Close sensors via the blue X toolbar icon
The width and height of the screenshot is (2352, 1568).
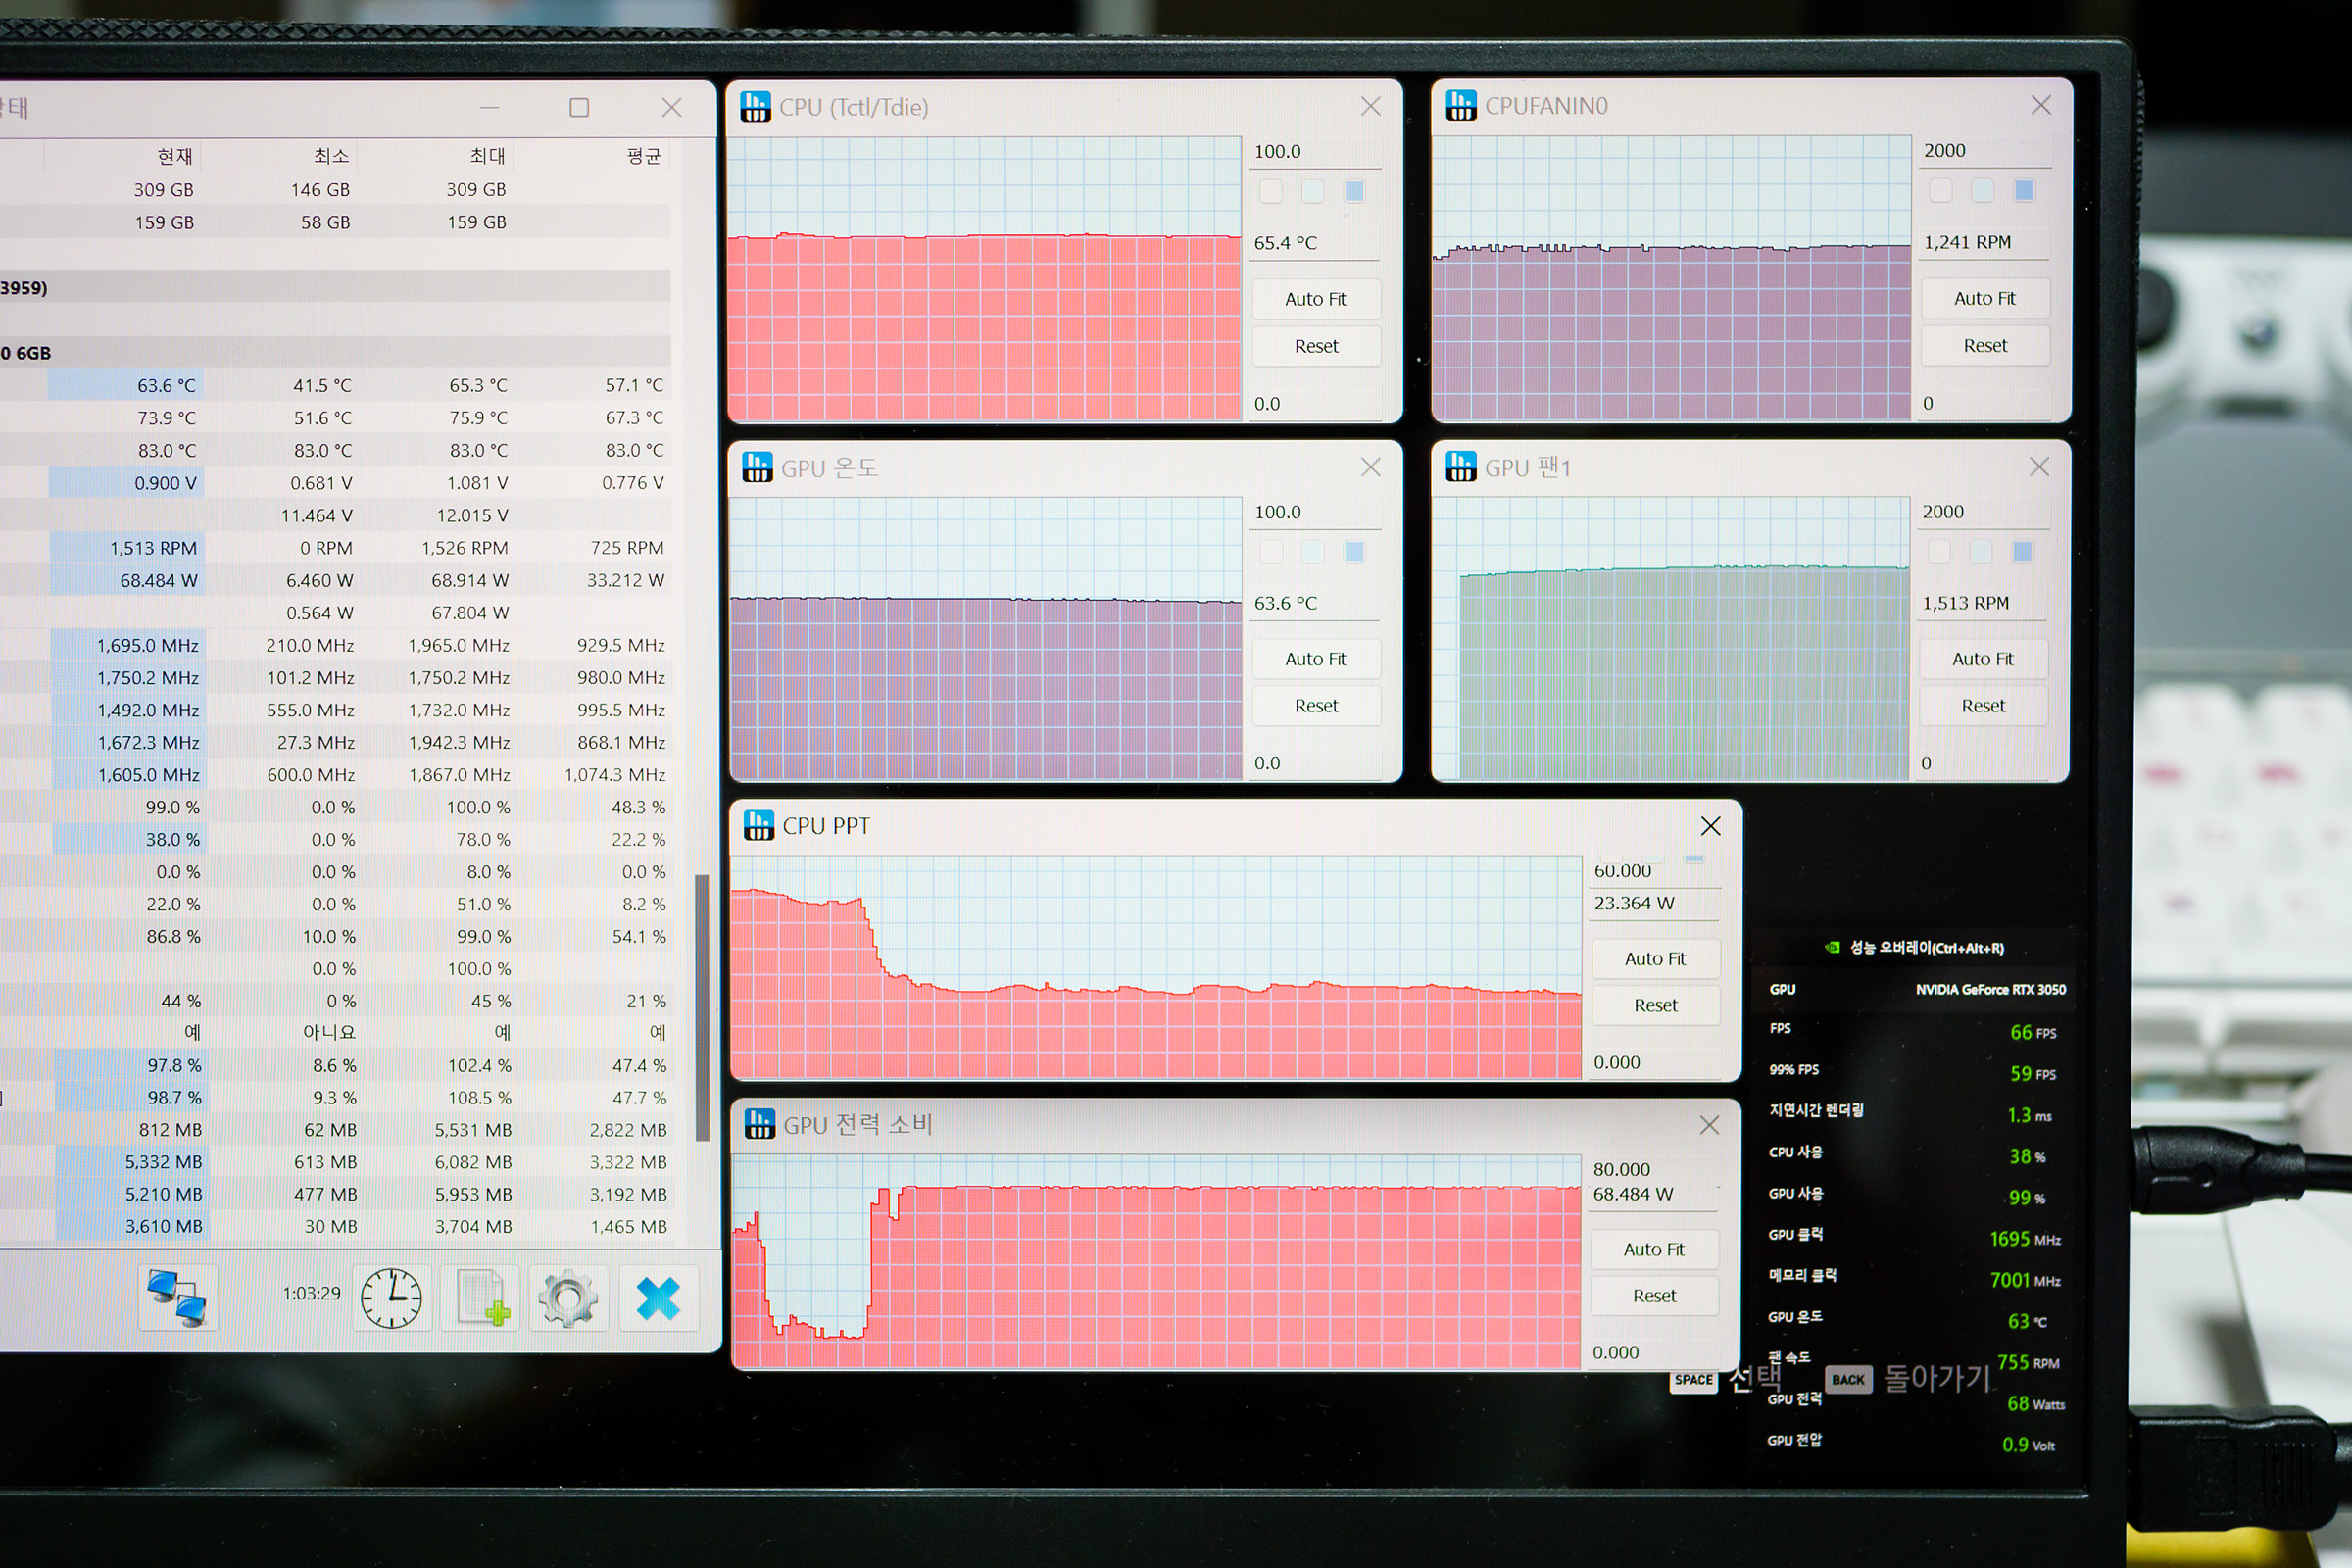pyautogui.click(x=658, y=1297)
